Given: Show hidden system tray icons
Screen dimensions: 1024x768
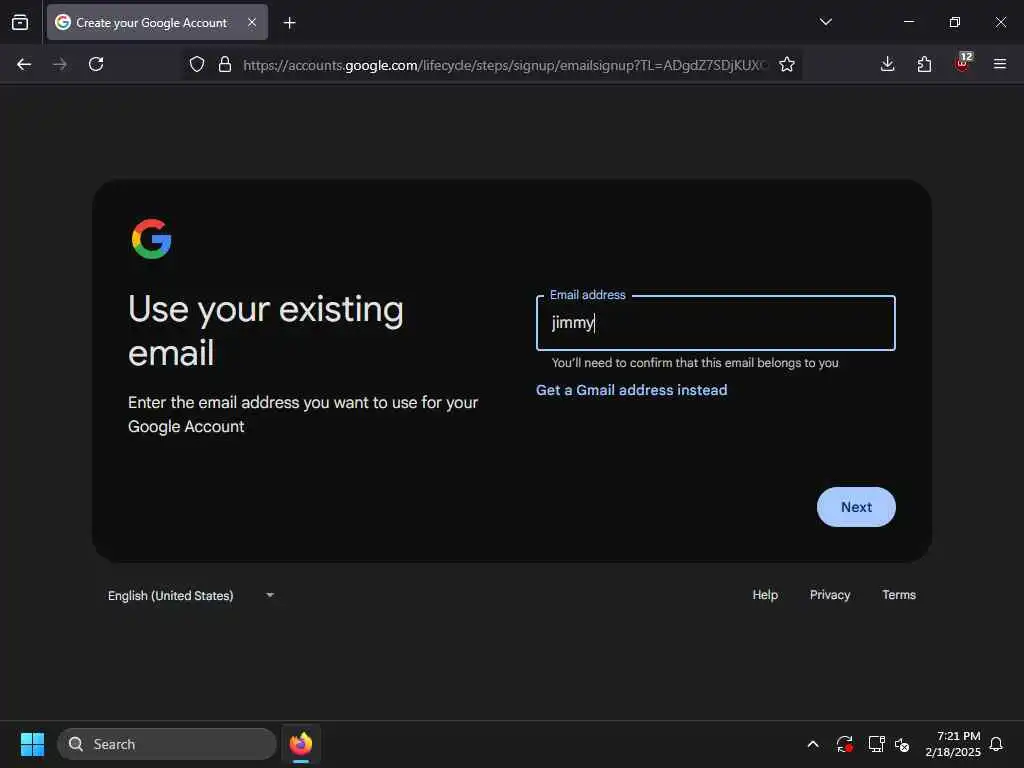Looking at the screenshot, I should click(x=813, y=744).
